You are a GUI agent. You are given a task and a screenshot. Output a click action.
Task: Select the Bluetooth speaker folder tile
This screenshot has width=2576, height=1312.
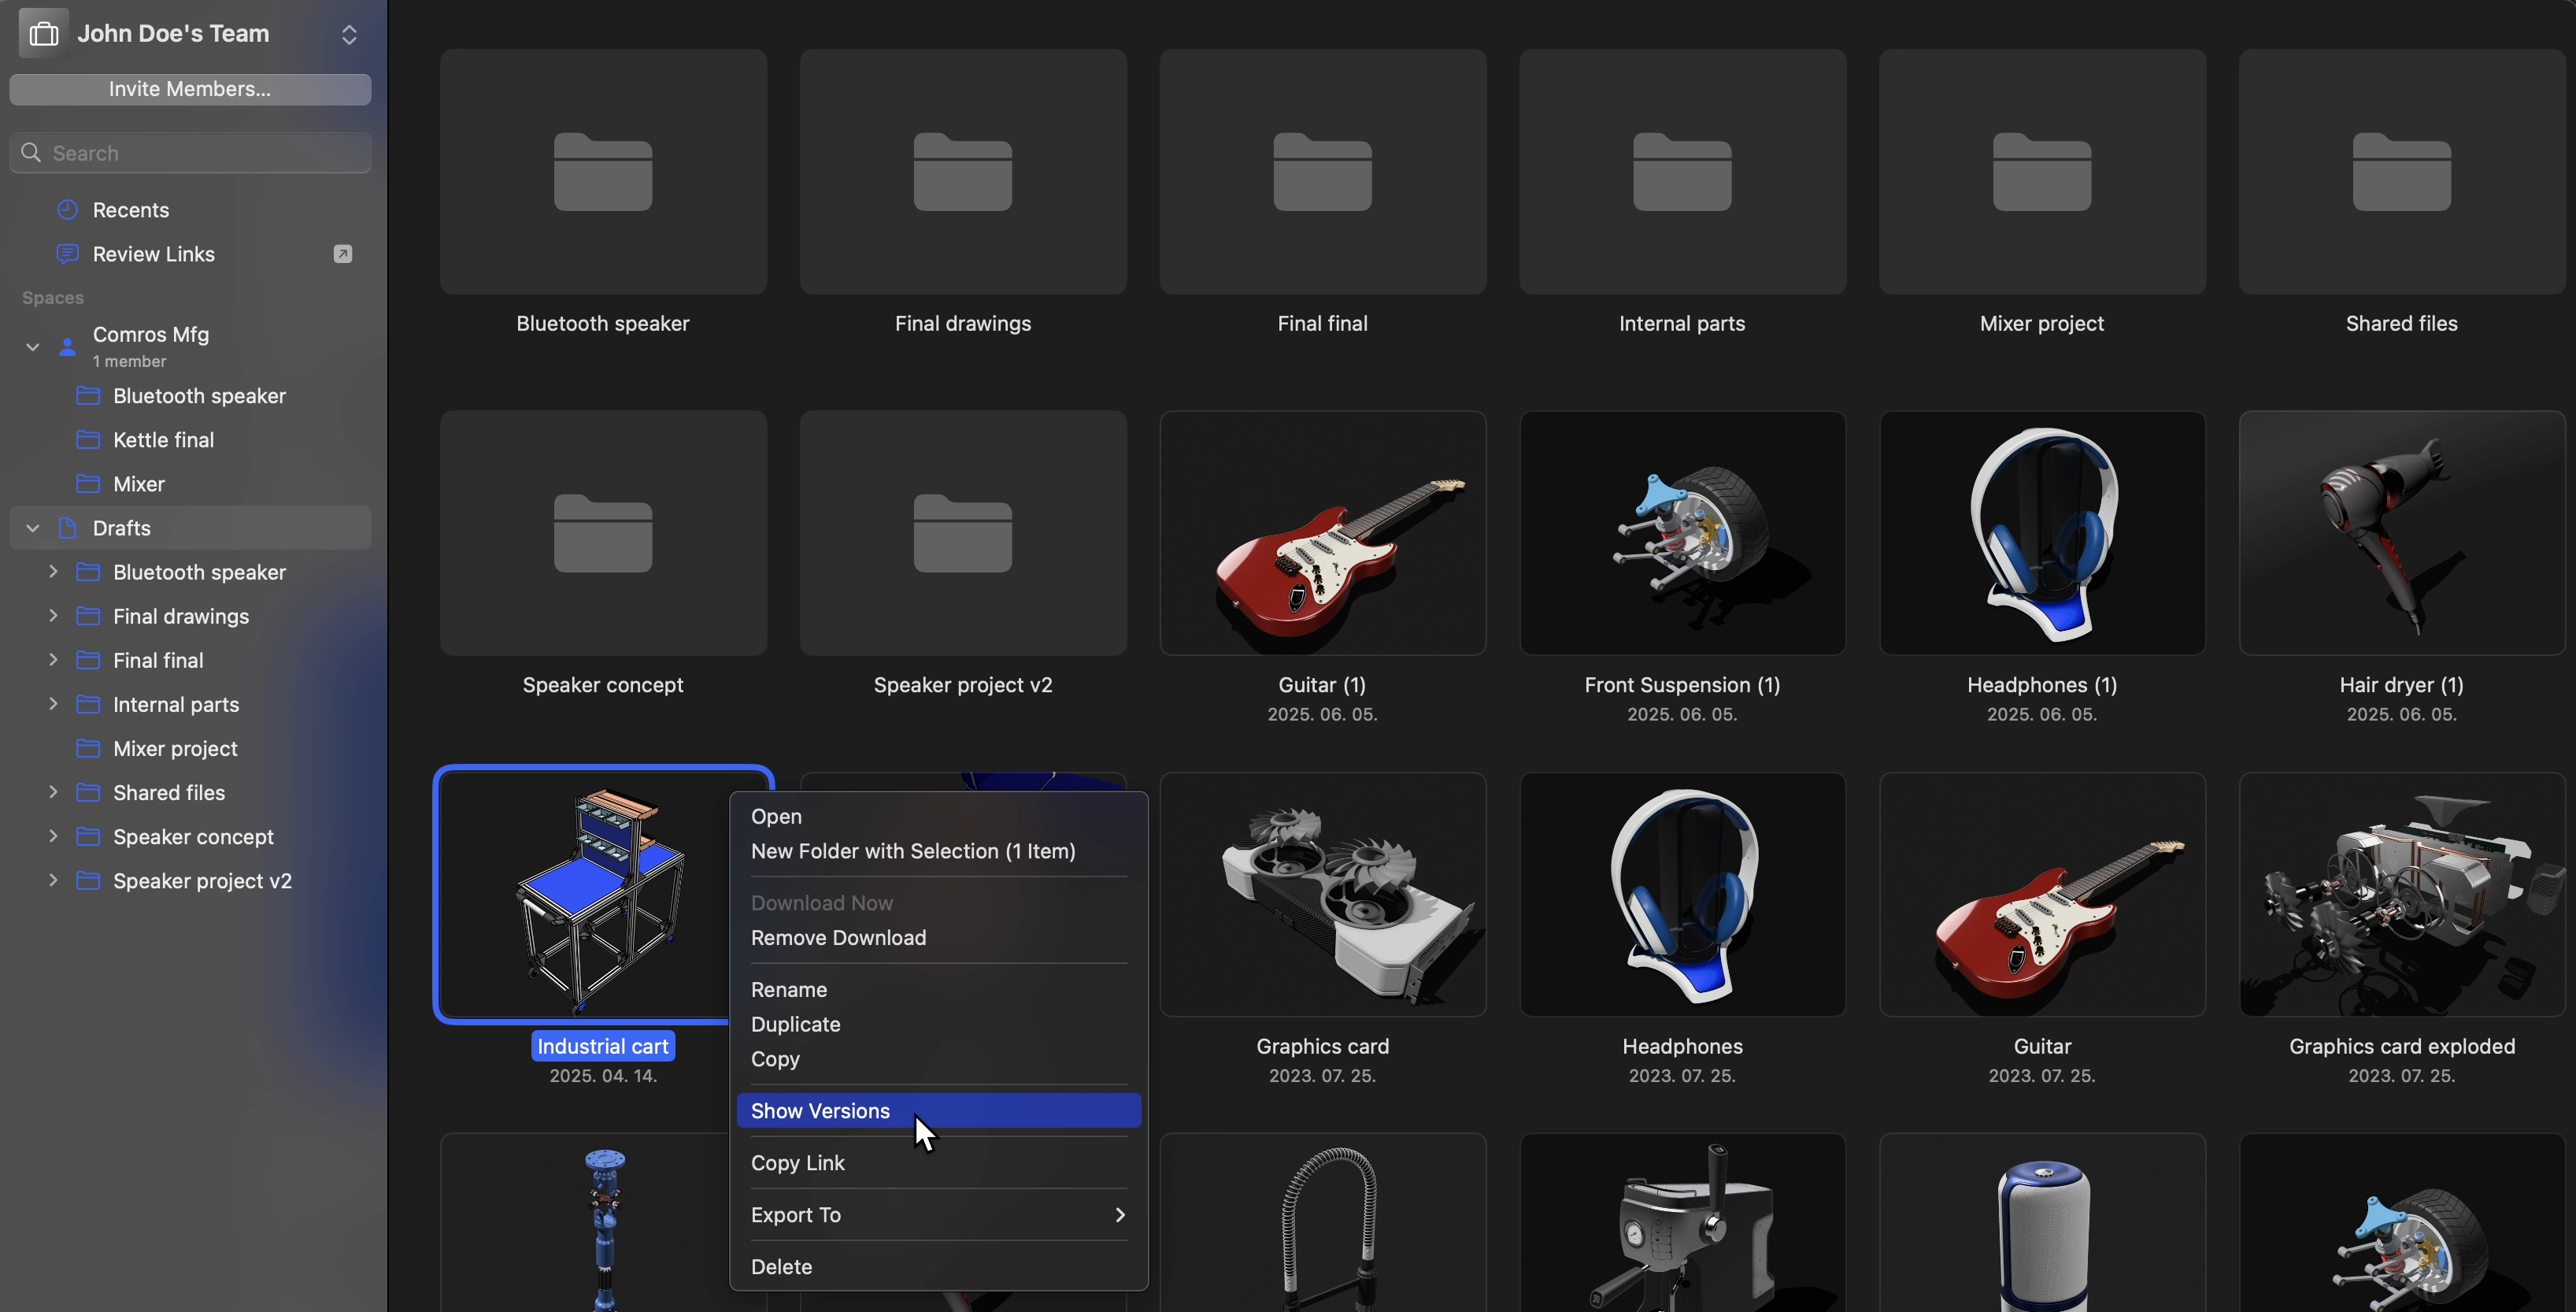pos(603,172)
